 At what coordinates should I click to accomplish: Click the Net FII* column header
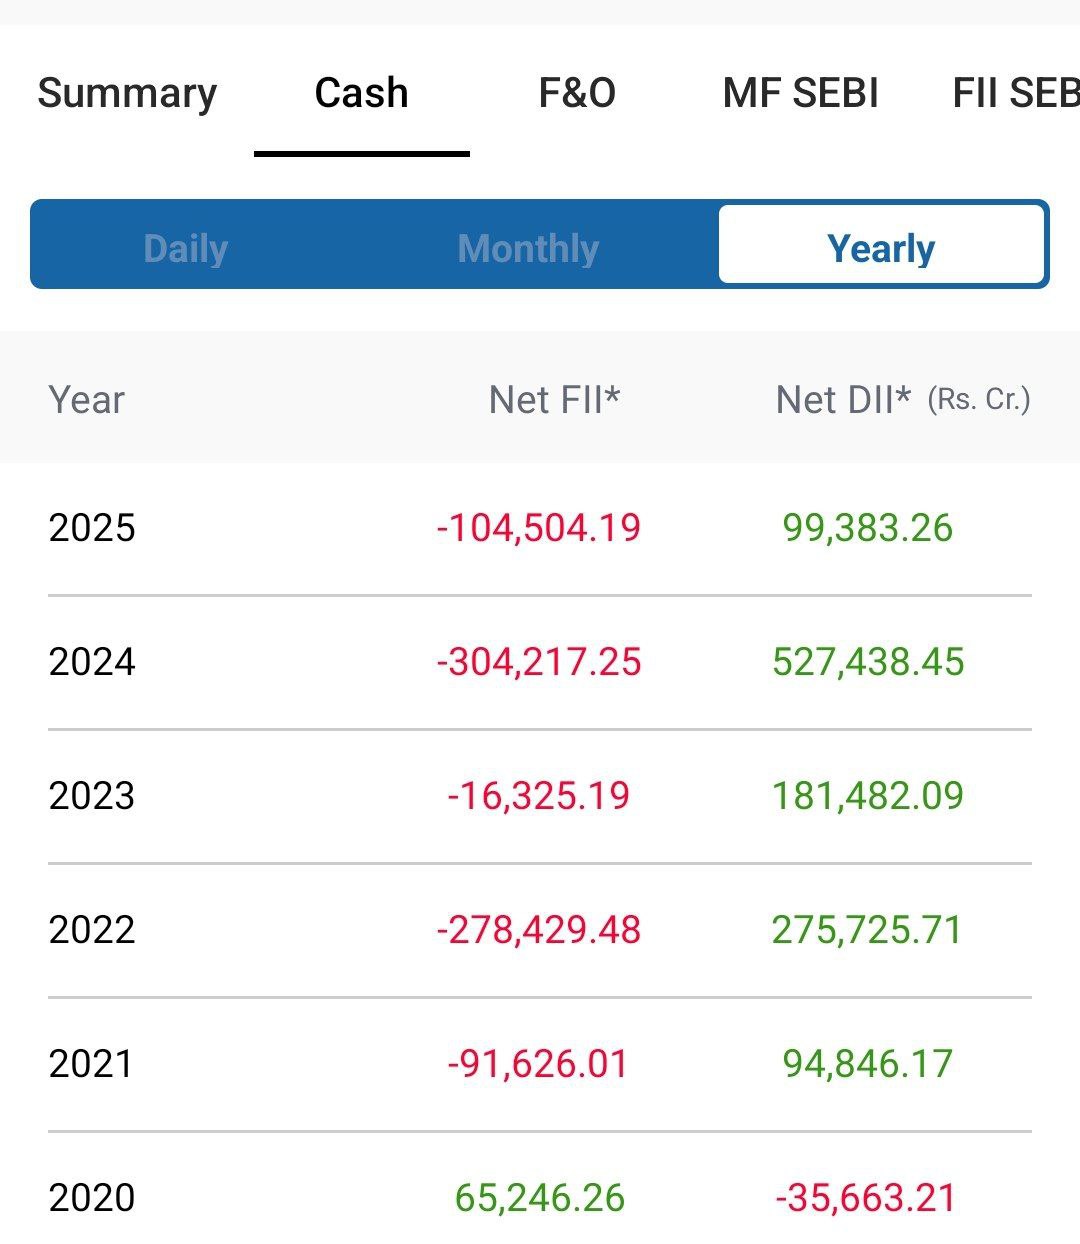(554, 400)
